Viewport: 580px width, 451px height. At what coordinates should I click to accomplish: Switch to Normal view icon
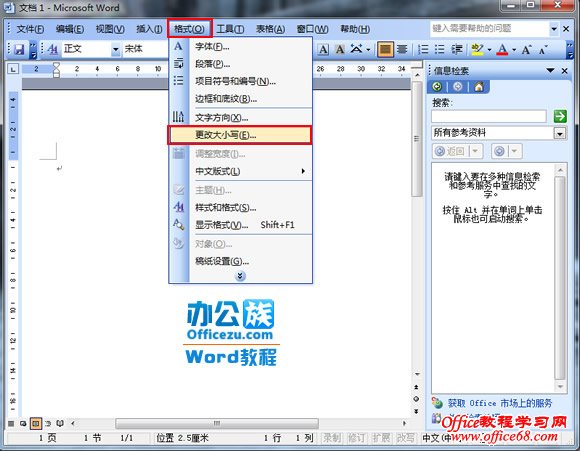click(x=11, y=423)
